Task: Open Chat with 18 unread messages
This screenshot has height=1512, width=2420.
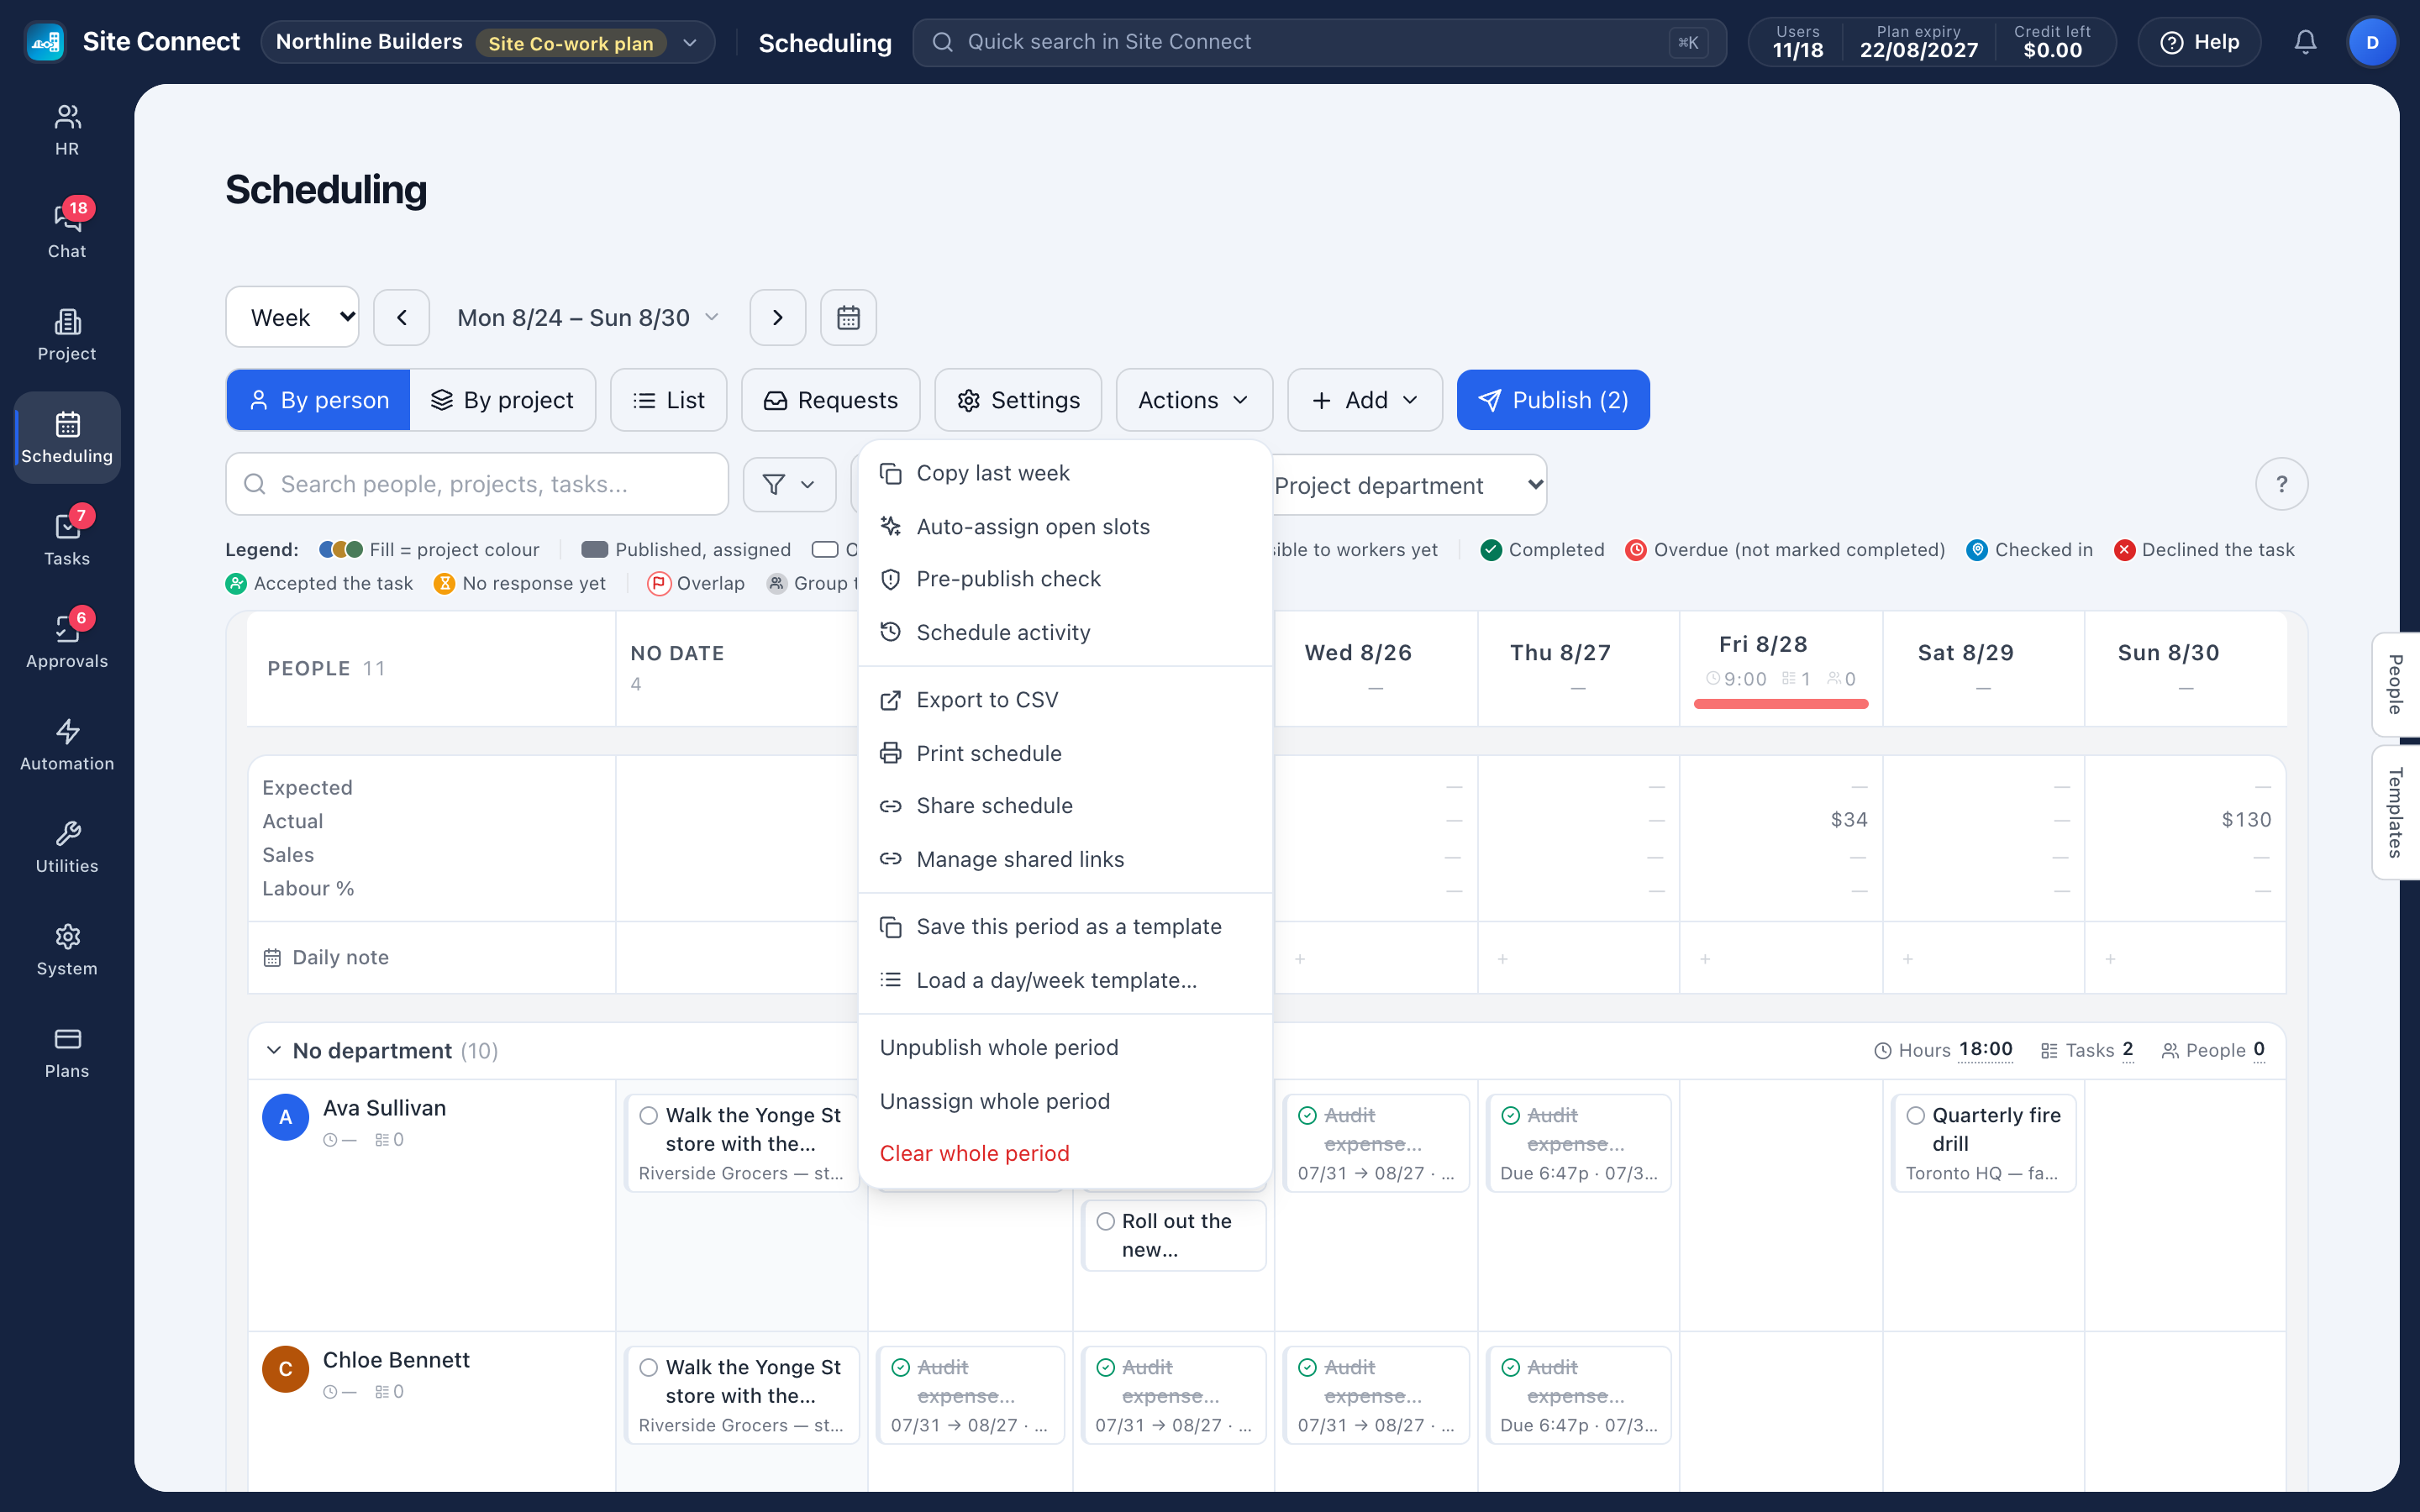Action: click(67, 232)
